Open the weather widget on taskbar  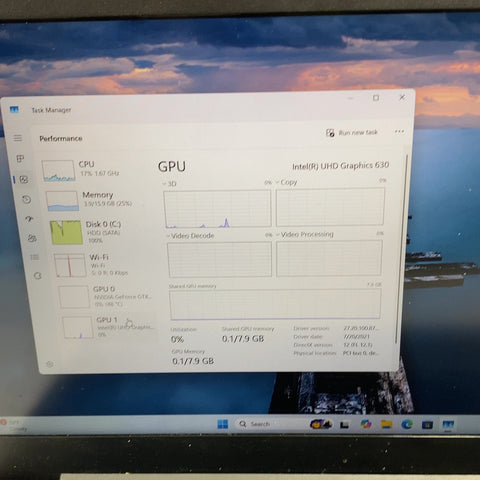coord(13,425)
